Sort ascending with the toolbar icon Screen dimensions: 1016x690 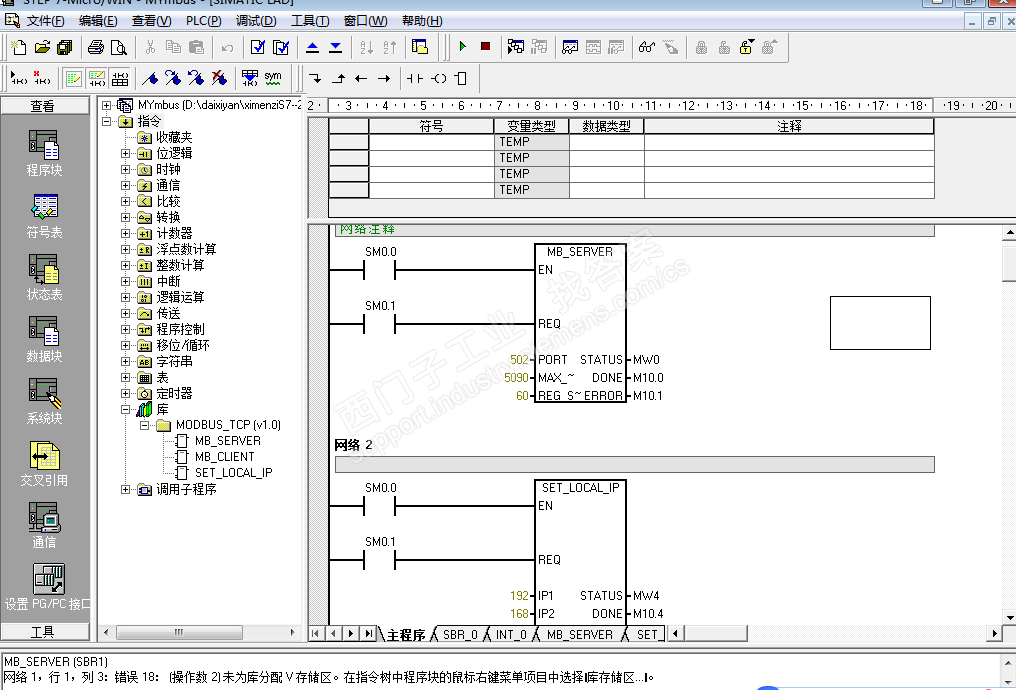point(367,47)
